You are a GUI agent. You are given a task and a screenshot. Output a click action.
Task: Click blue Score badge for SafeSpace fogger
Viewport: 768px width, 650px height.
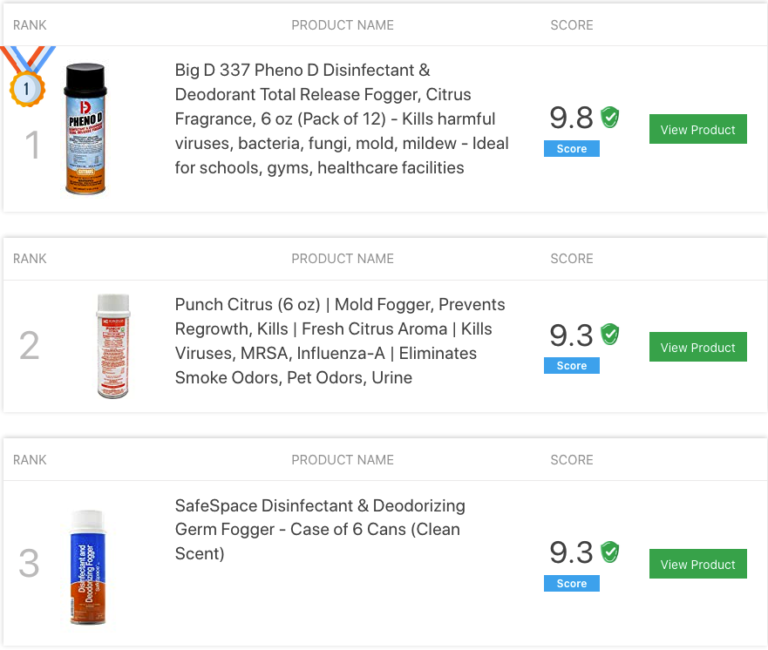(572, 583)
